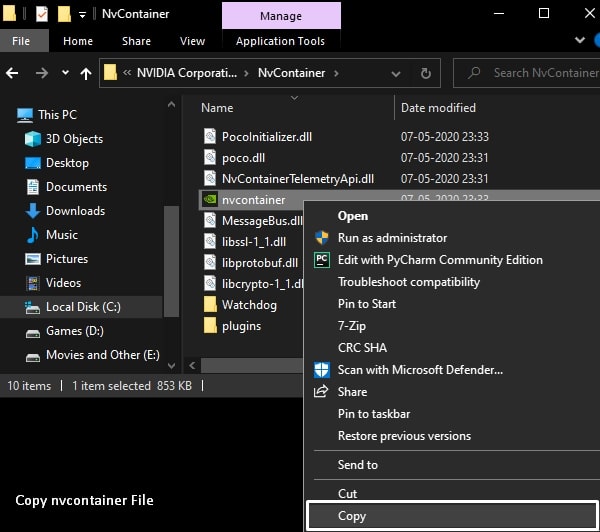
Task: Open the Application Tools tab
Action: (280, 41)
